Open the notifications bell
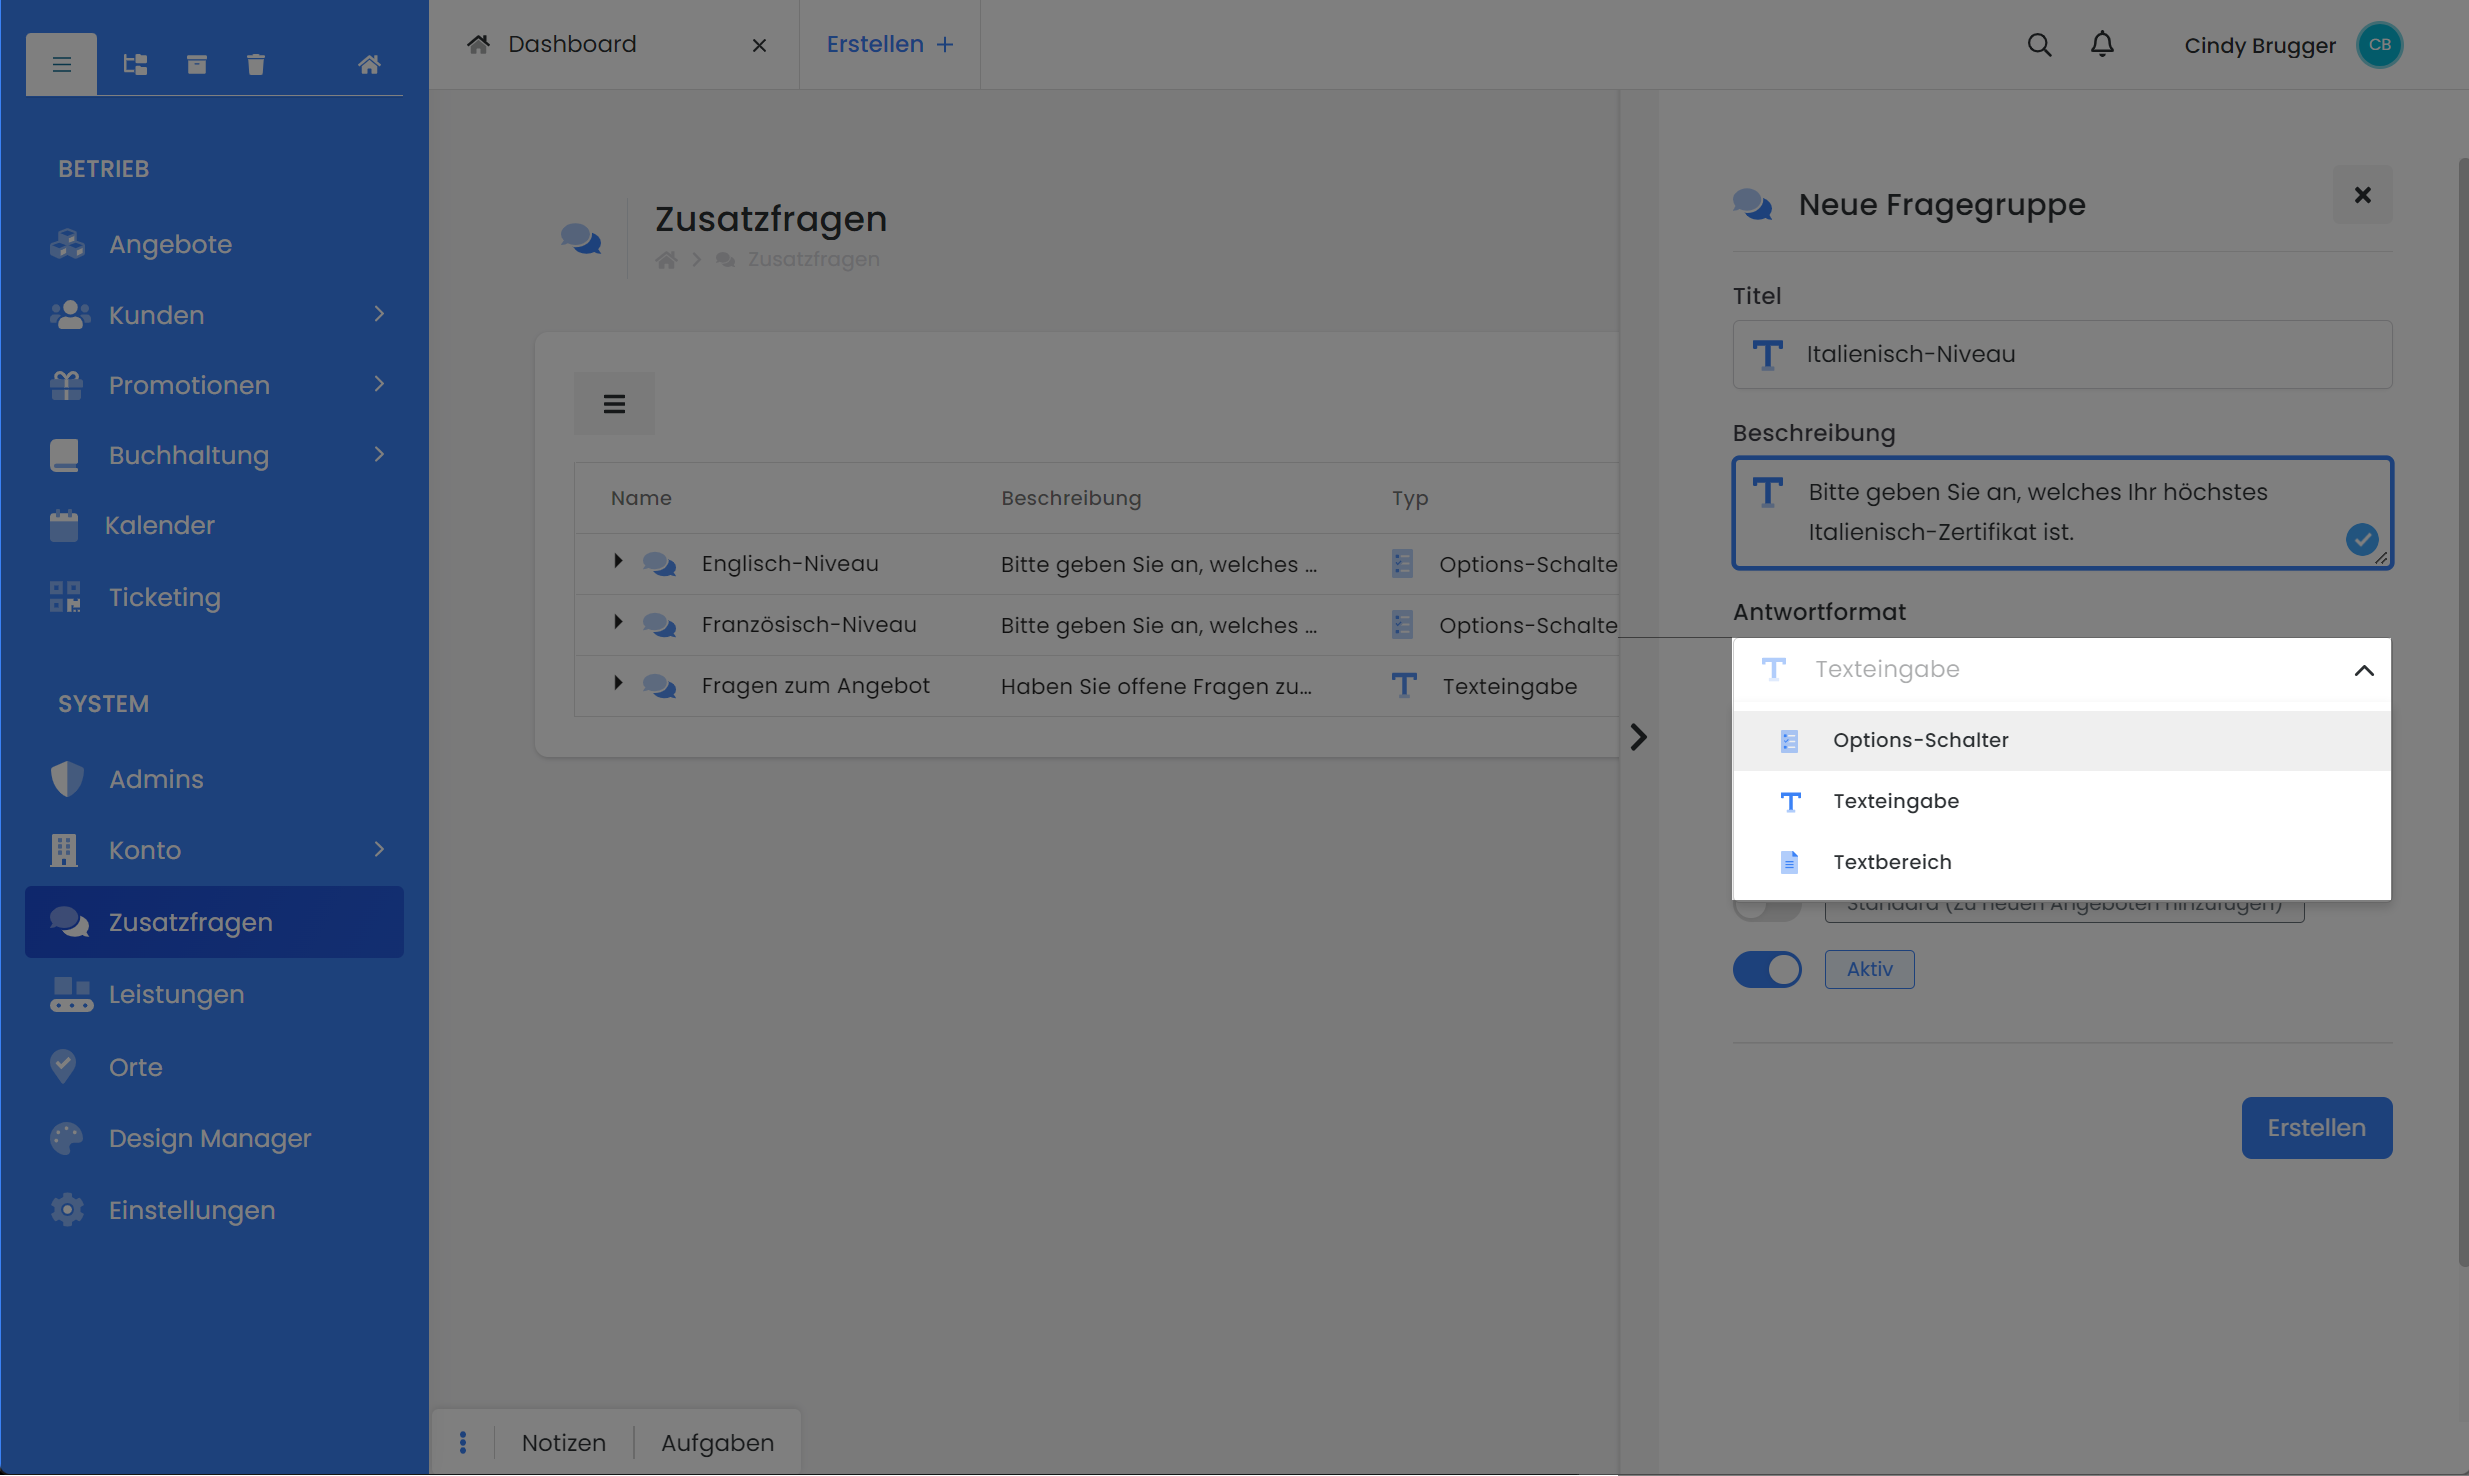 (x=2102, y=45)
